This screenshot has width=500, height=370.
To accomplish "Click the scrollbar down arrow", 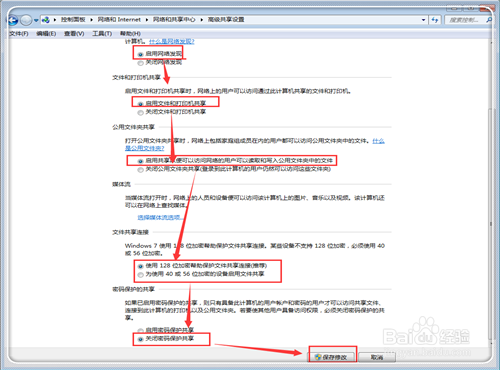I will [x=490, y=343].
